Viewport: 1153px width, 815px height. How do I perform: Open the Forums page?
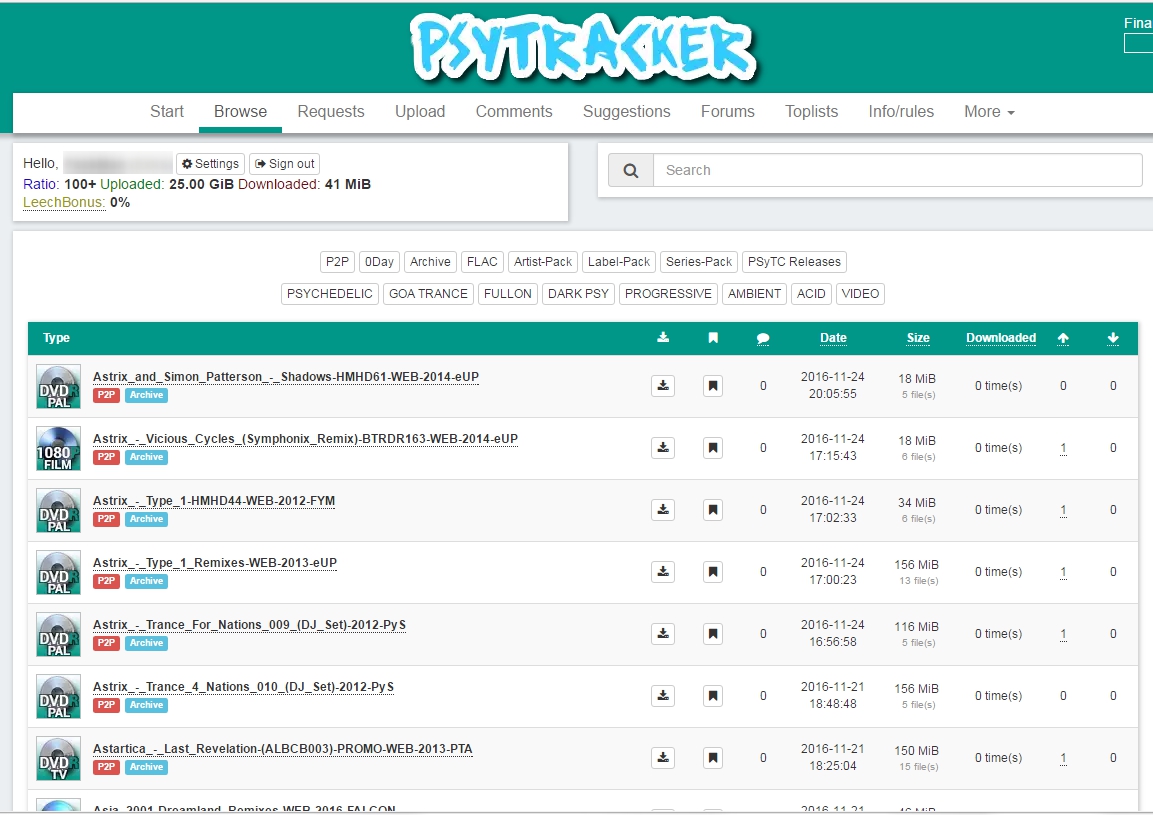(727, 112)
